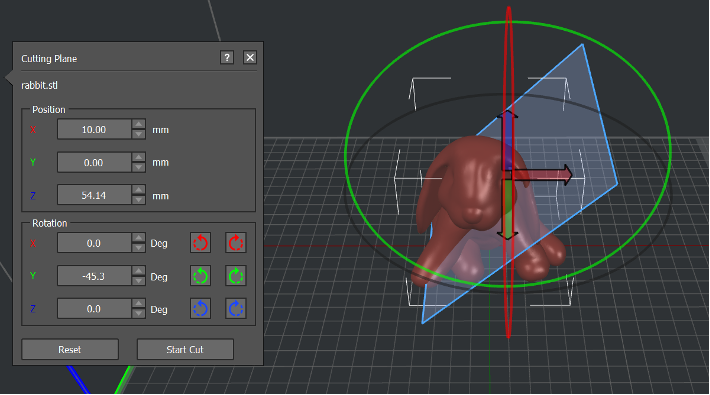Decrease Rotation Z with down stepper
The image size is (710, 395).
[x=139, y=314]
